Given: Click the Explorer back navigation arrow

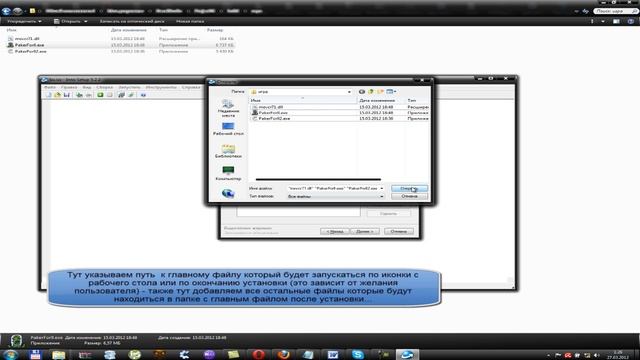Looking at the screenshot, I should click(x=6, y=11).
